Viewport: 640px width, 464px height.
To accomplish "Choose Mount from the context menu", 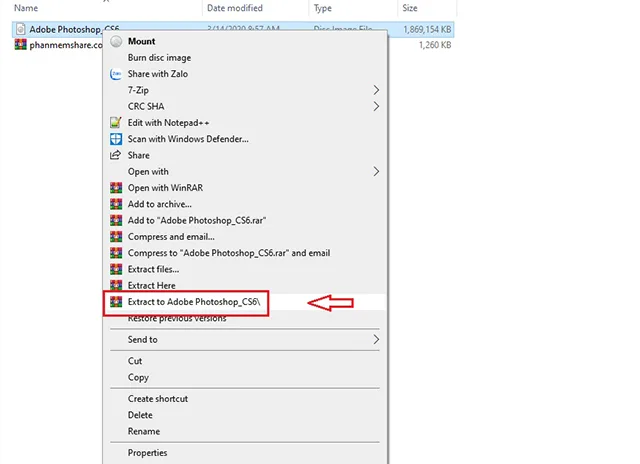I will 142,41.
